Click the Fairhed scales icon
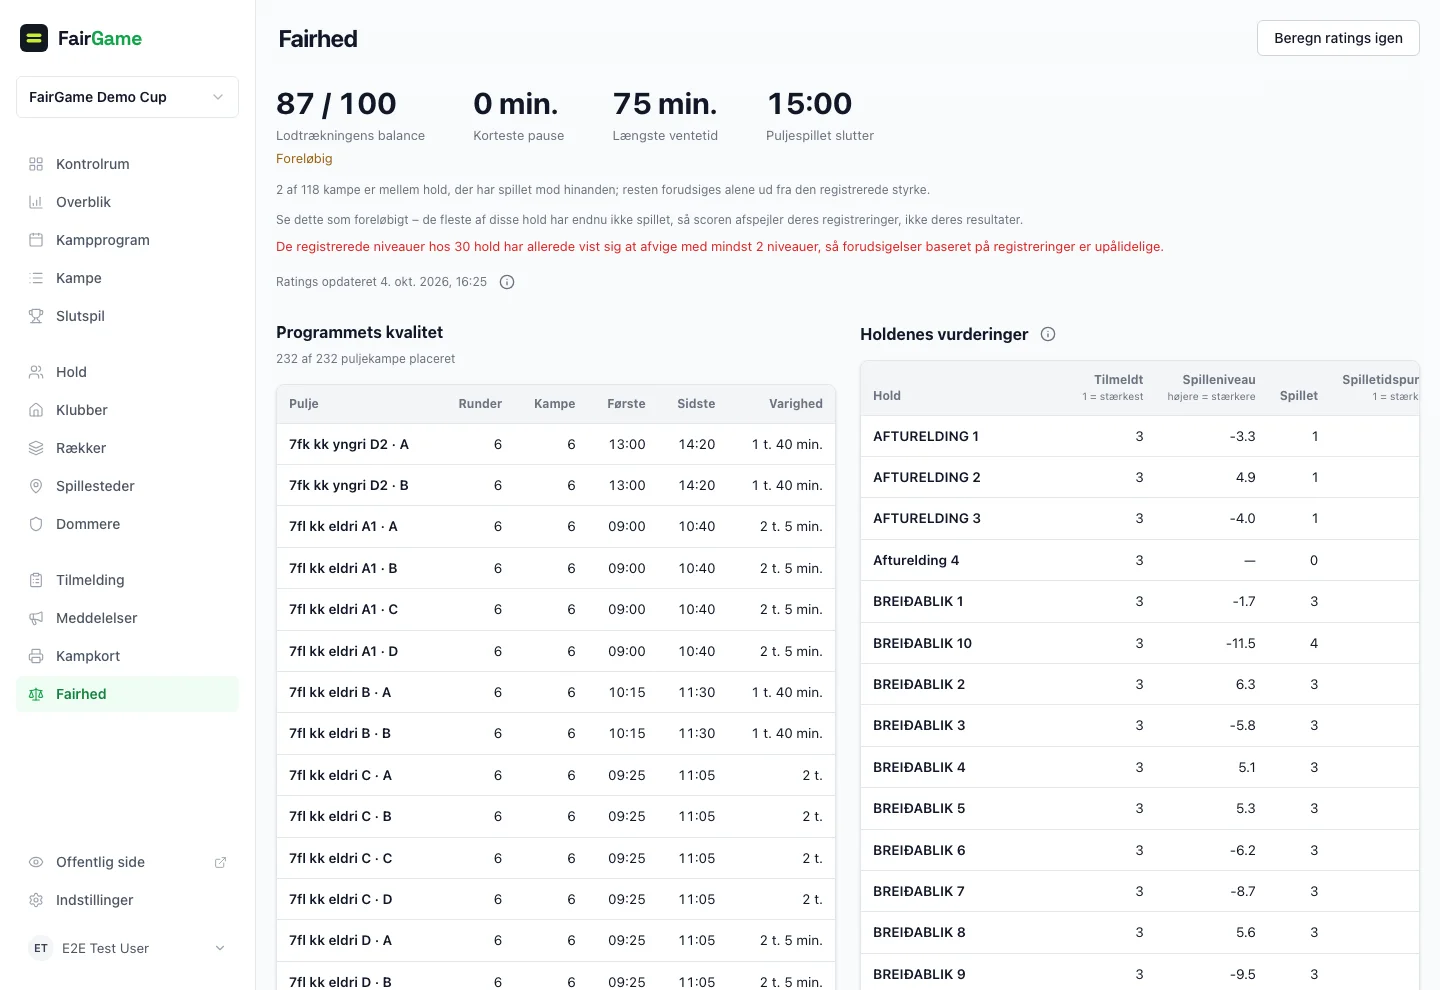Viewport: 1440px width, 990px height. [36, 694]
